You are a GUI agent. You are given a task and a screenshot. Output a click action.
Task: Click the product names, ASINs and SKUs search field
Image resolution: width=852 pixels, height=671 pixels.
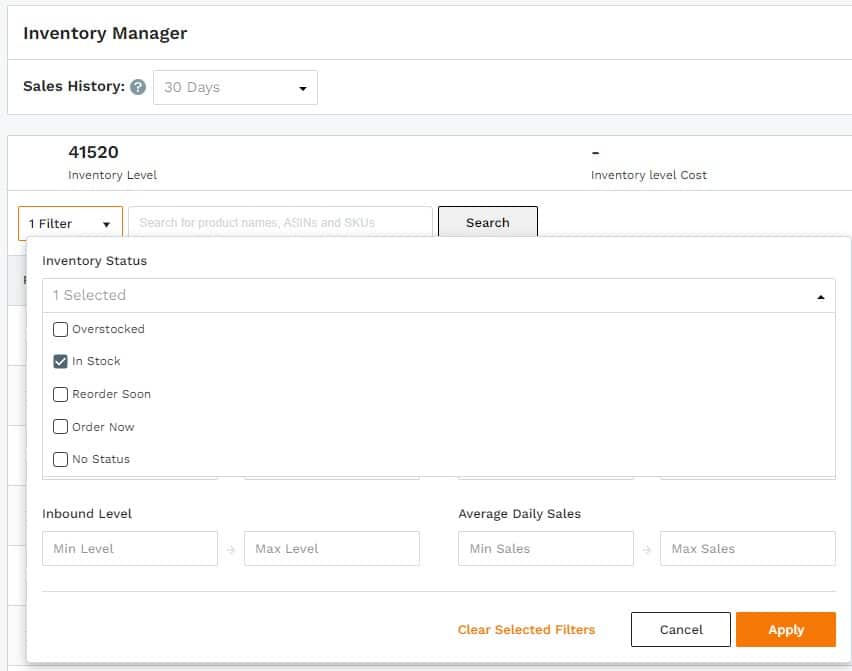coord(280,222)
